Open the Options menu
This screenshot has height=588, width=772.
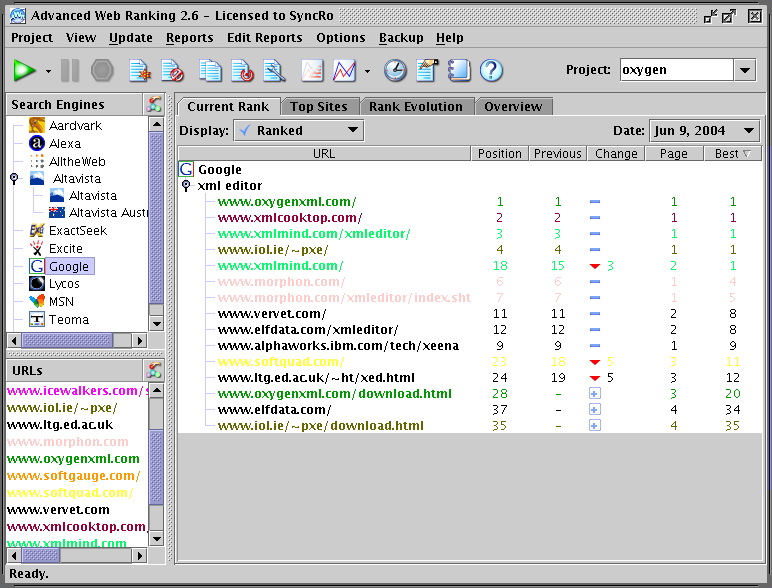341,38
